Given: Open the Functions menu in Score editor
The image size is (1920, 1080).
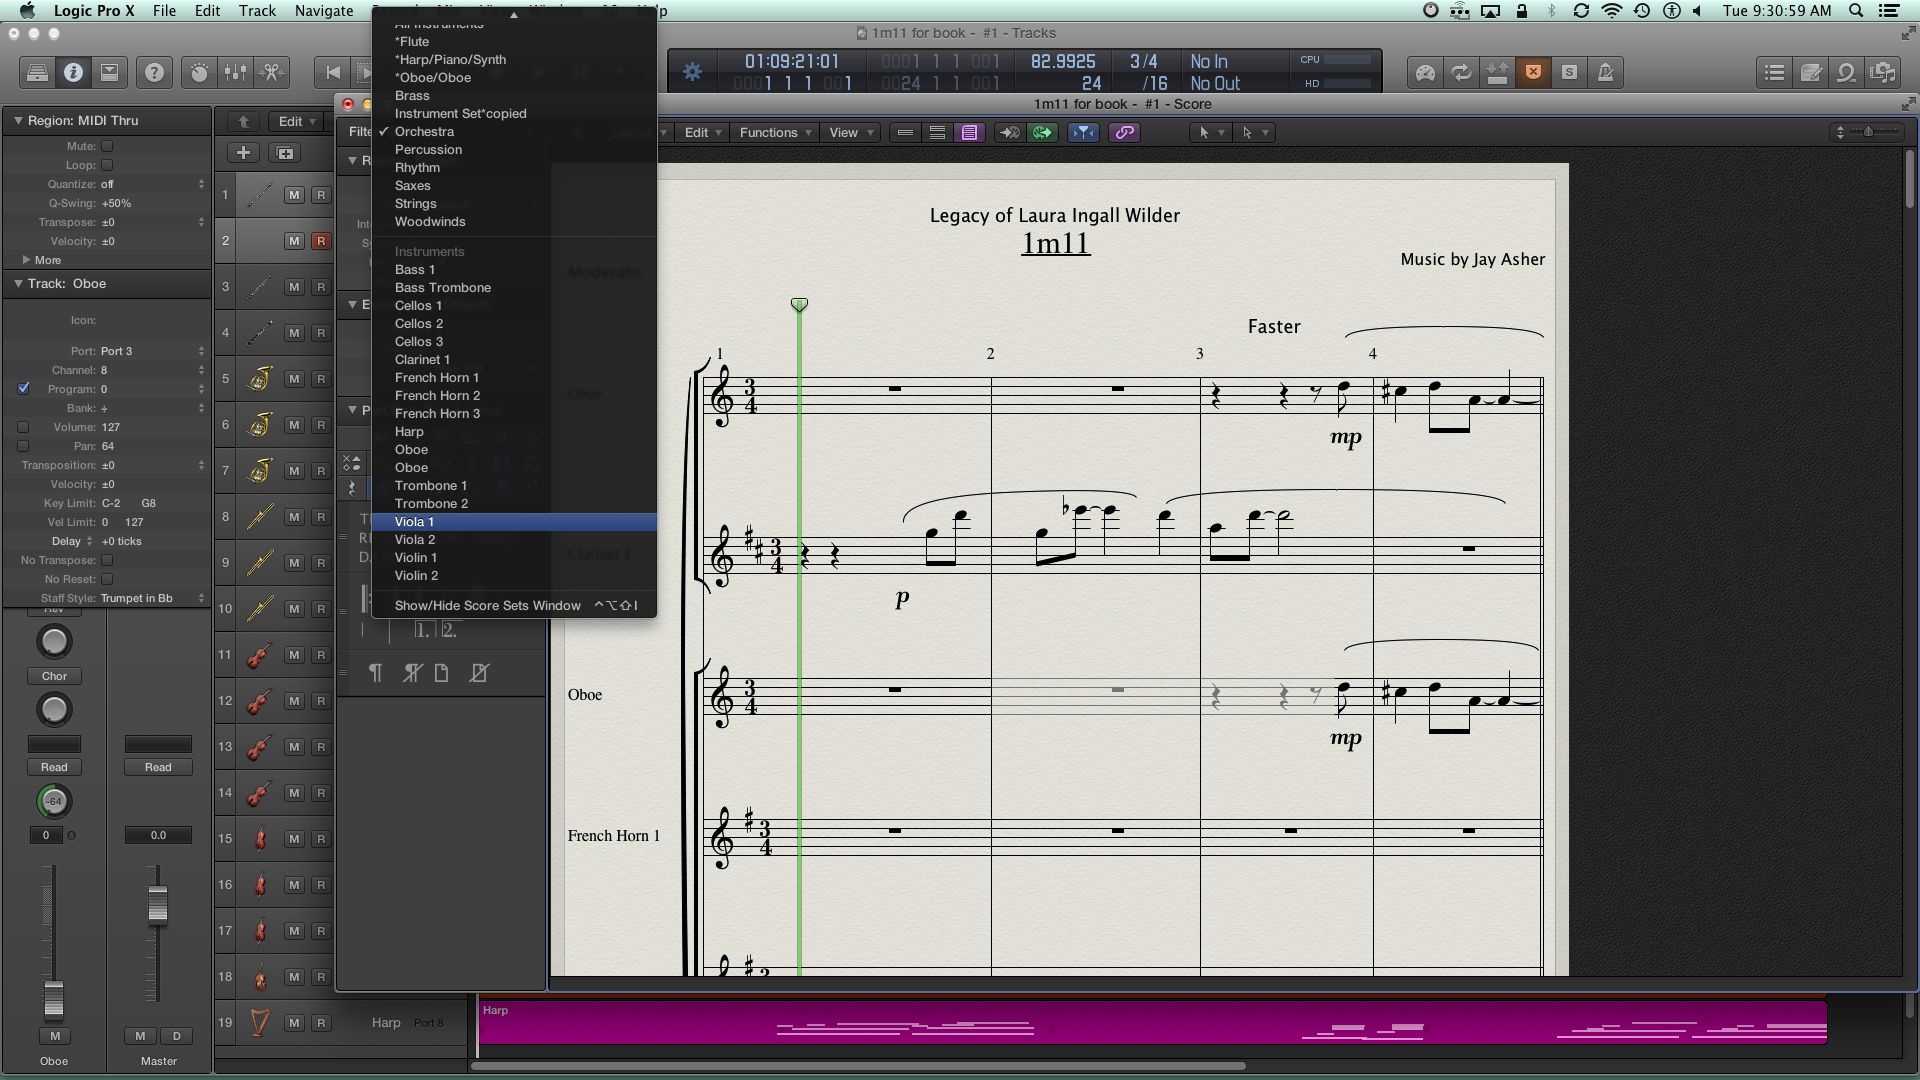Looking at the screenshot, I should (775, 132).
